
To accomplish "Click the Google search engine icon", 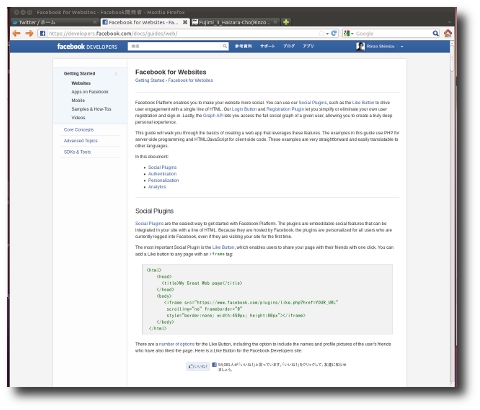I will click(347, 33).
